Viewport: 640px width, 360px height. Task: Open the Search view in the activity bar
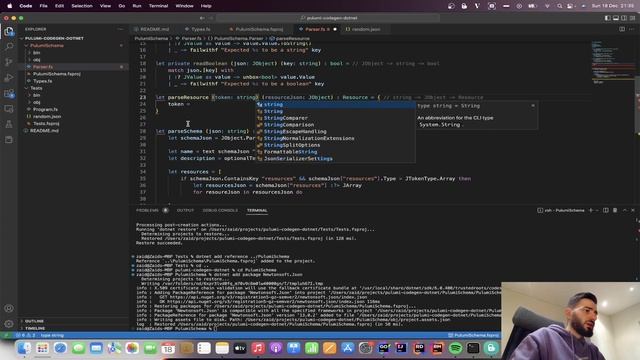coord(9,47)
